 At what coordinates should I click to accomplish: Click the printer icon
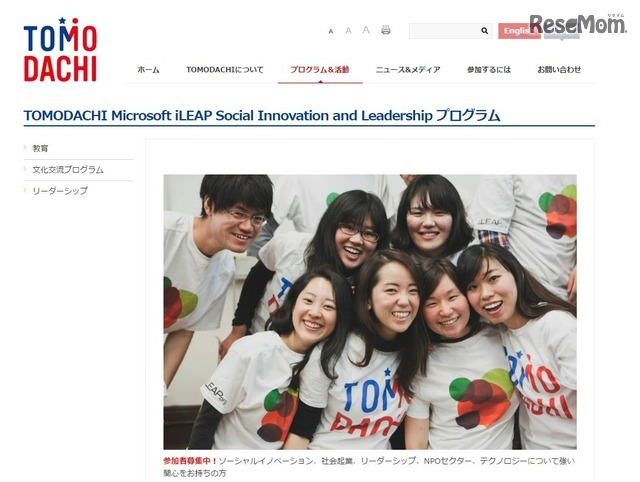click(386, 30)
